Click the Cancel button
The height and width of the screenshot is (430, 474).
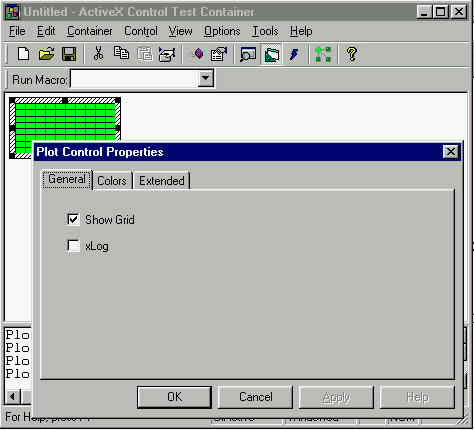point(256,397)
